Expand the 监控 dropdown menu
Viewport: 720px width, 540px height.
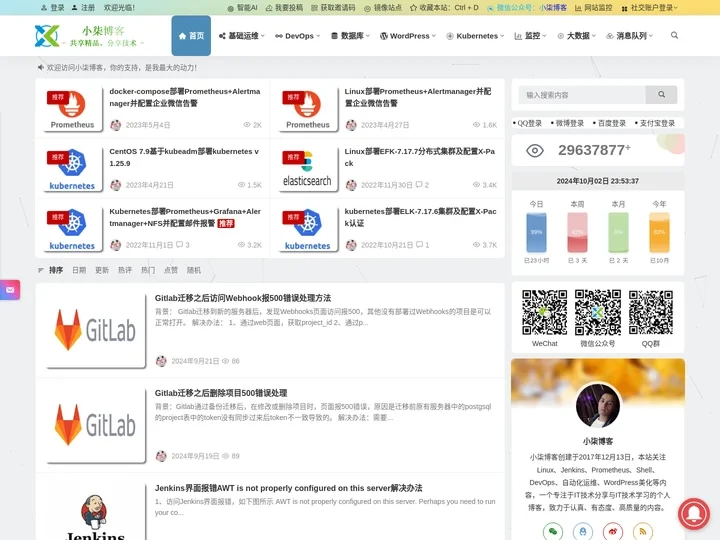click(x=530, y=36)
